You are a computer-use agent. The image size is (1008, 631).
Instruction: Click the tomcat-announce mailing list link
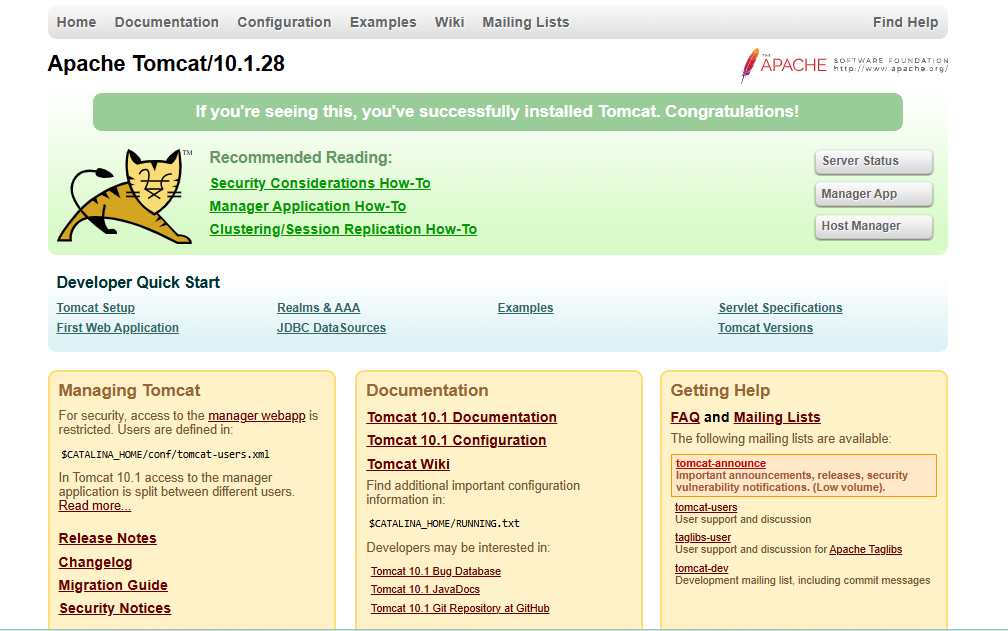pos(720,463)
